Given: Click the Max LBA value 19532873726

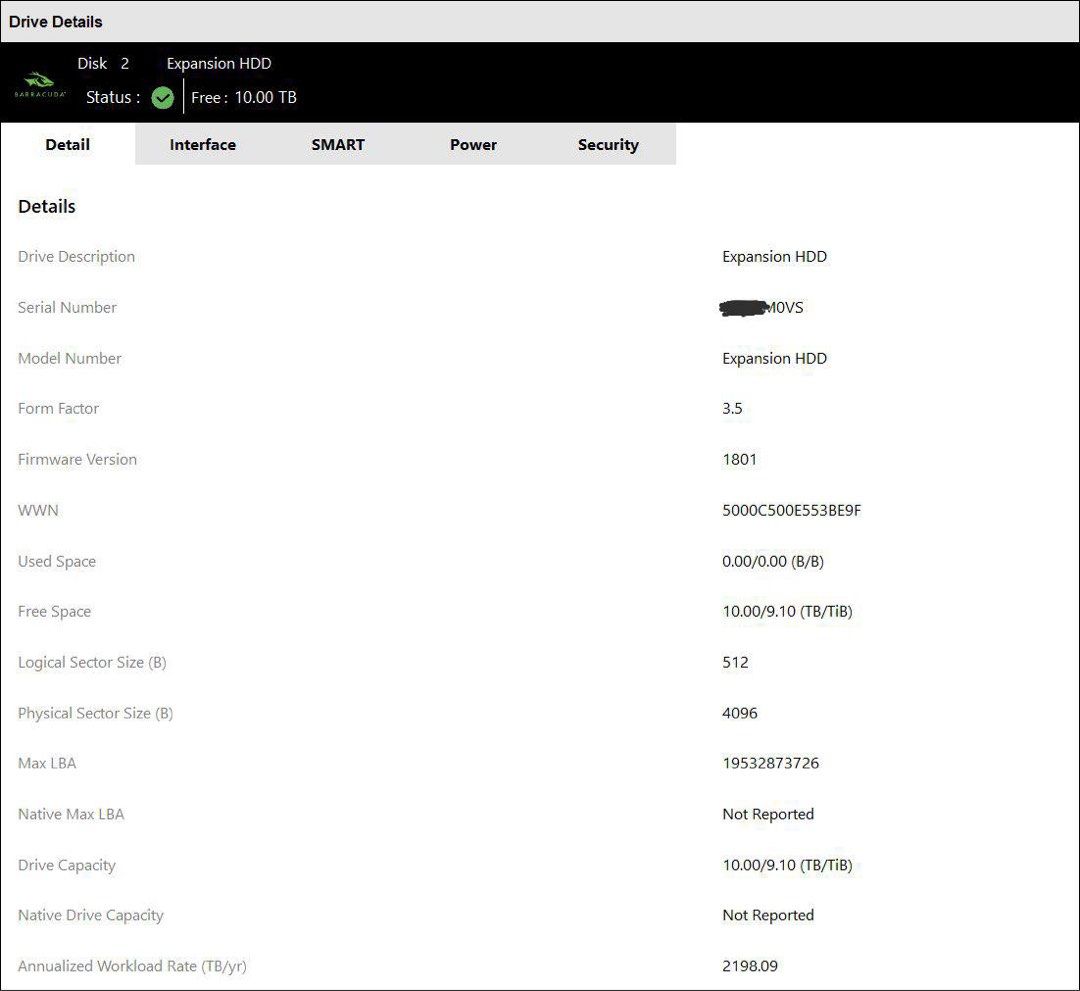Looking at the screenshot, I should 771,763.
